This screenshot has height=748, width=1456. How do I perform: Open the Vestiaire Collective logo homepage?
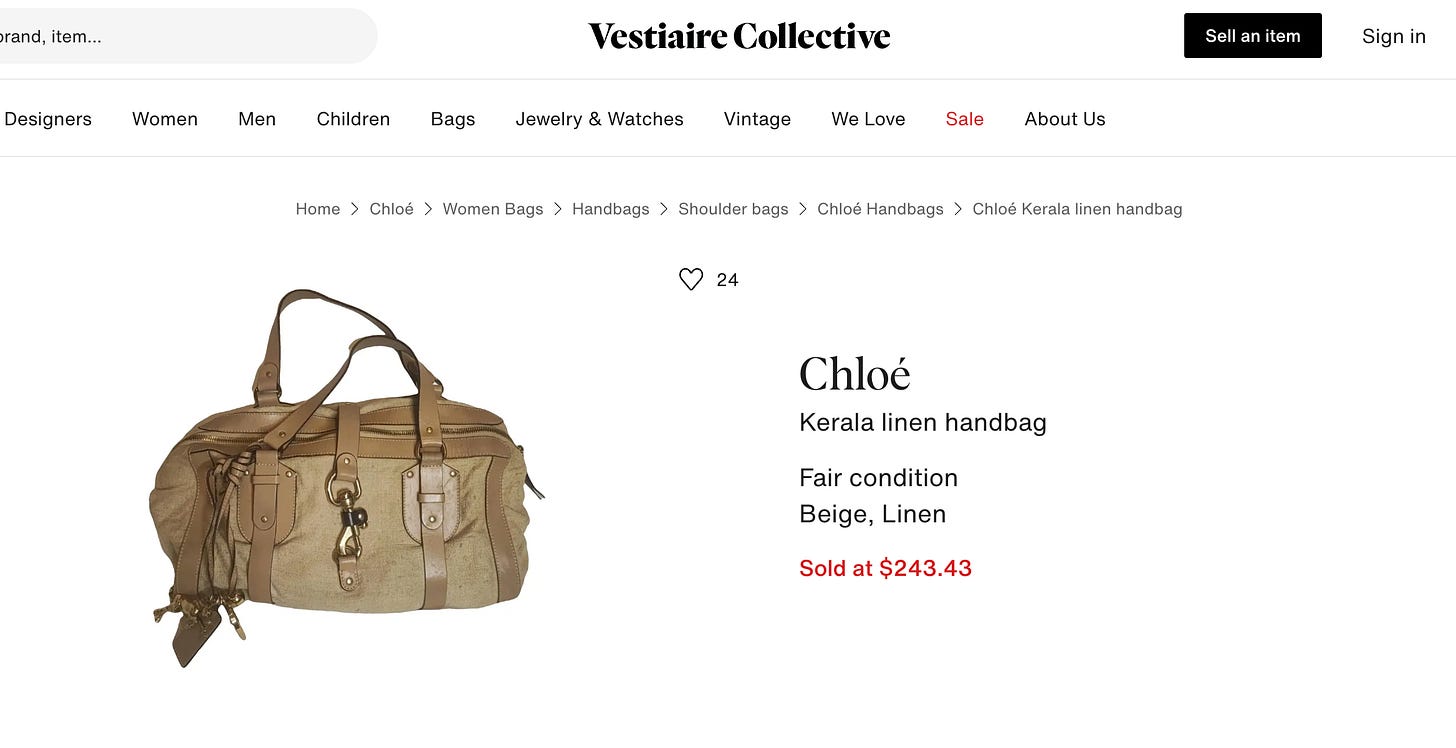coord(739,36)
